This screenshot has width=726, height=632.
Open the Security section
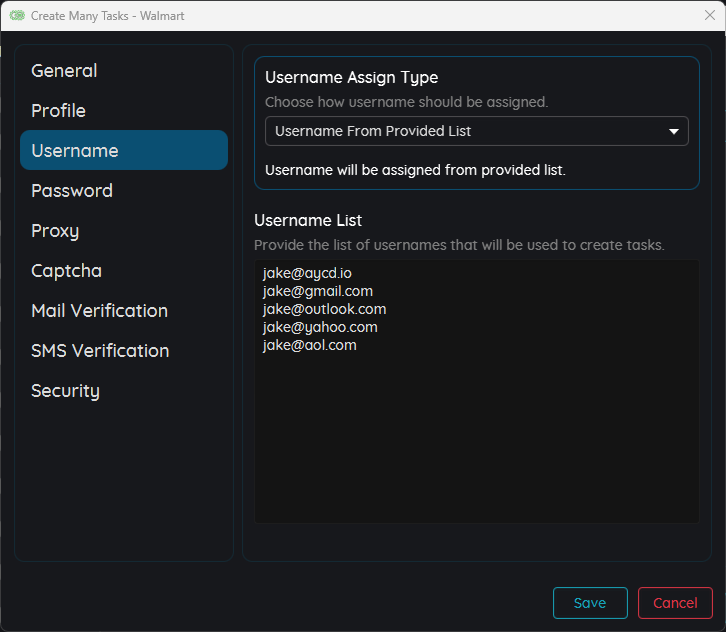coord(65,391)
